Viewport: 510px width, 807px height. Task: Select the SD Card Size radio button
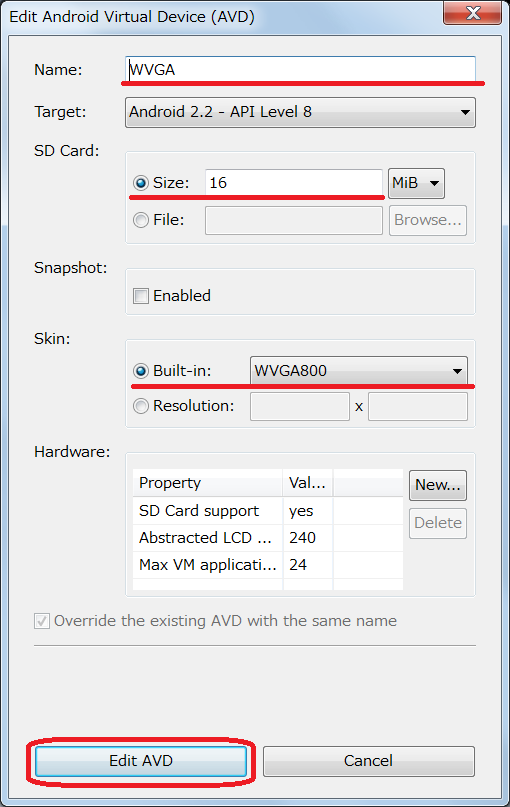tap(140, 183)
